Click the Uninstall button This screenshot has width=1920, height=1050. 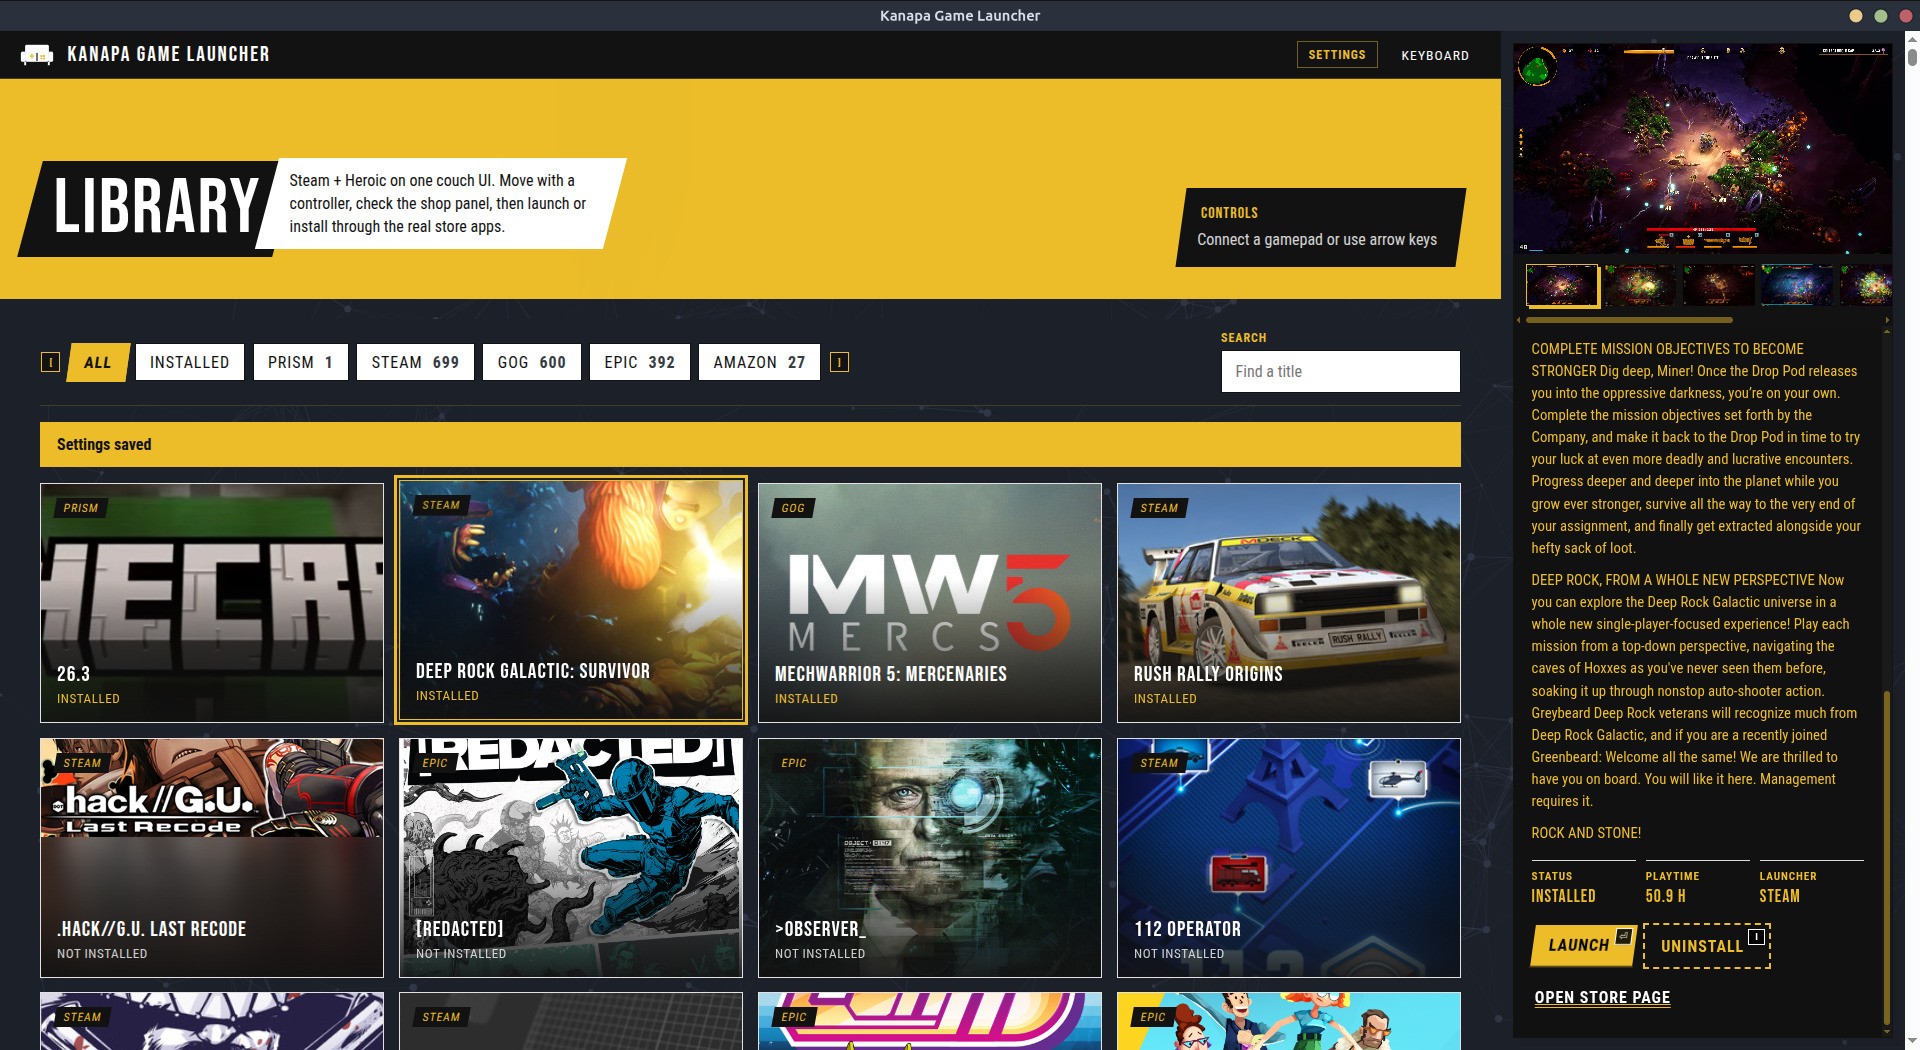coord(1707,946)
